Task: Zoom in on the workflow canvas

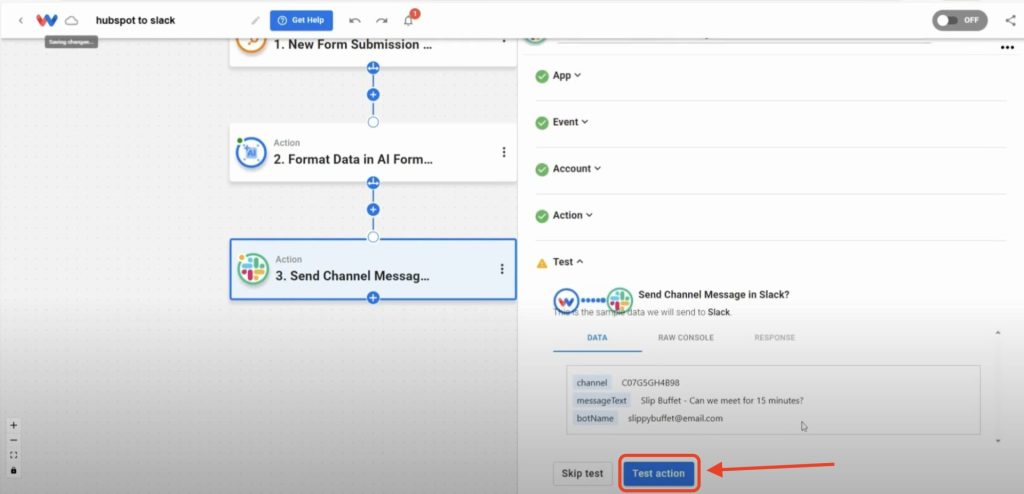Action: pos(14,425)
